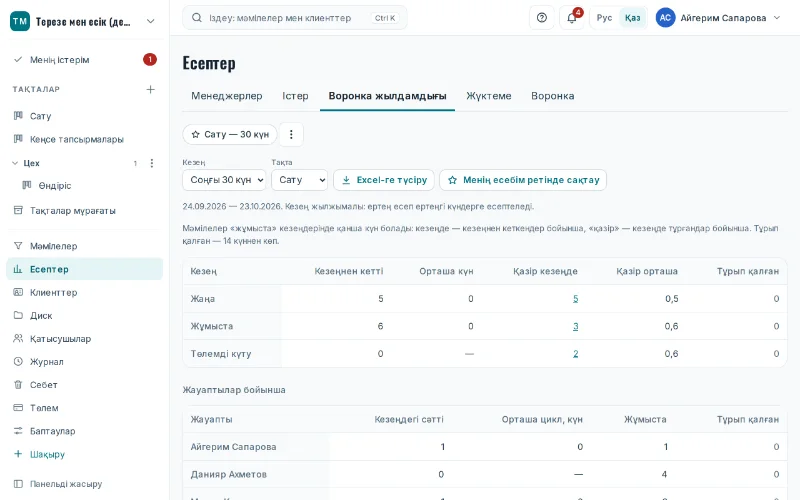Click the АС user avatar

point(665,18)
